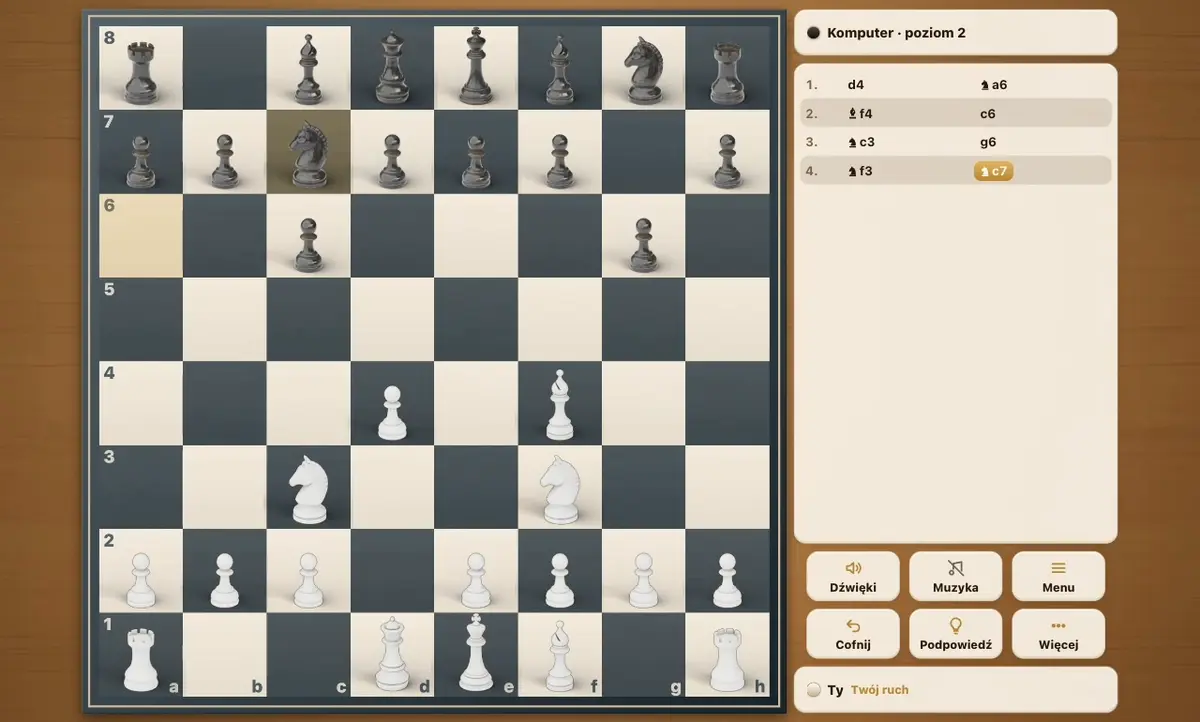
Task: Expand more options with Więcej
Action: tap(1058, 634)
